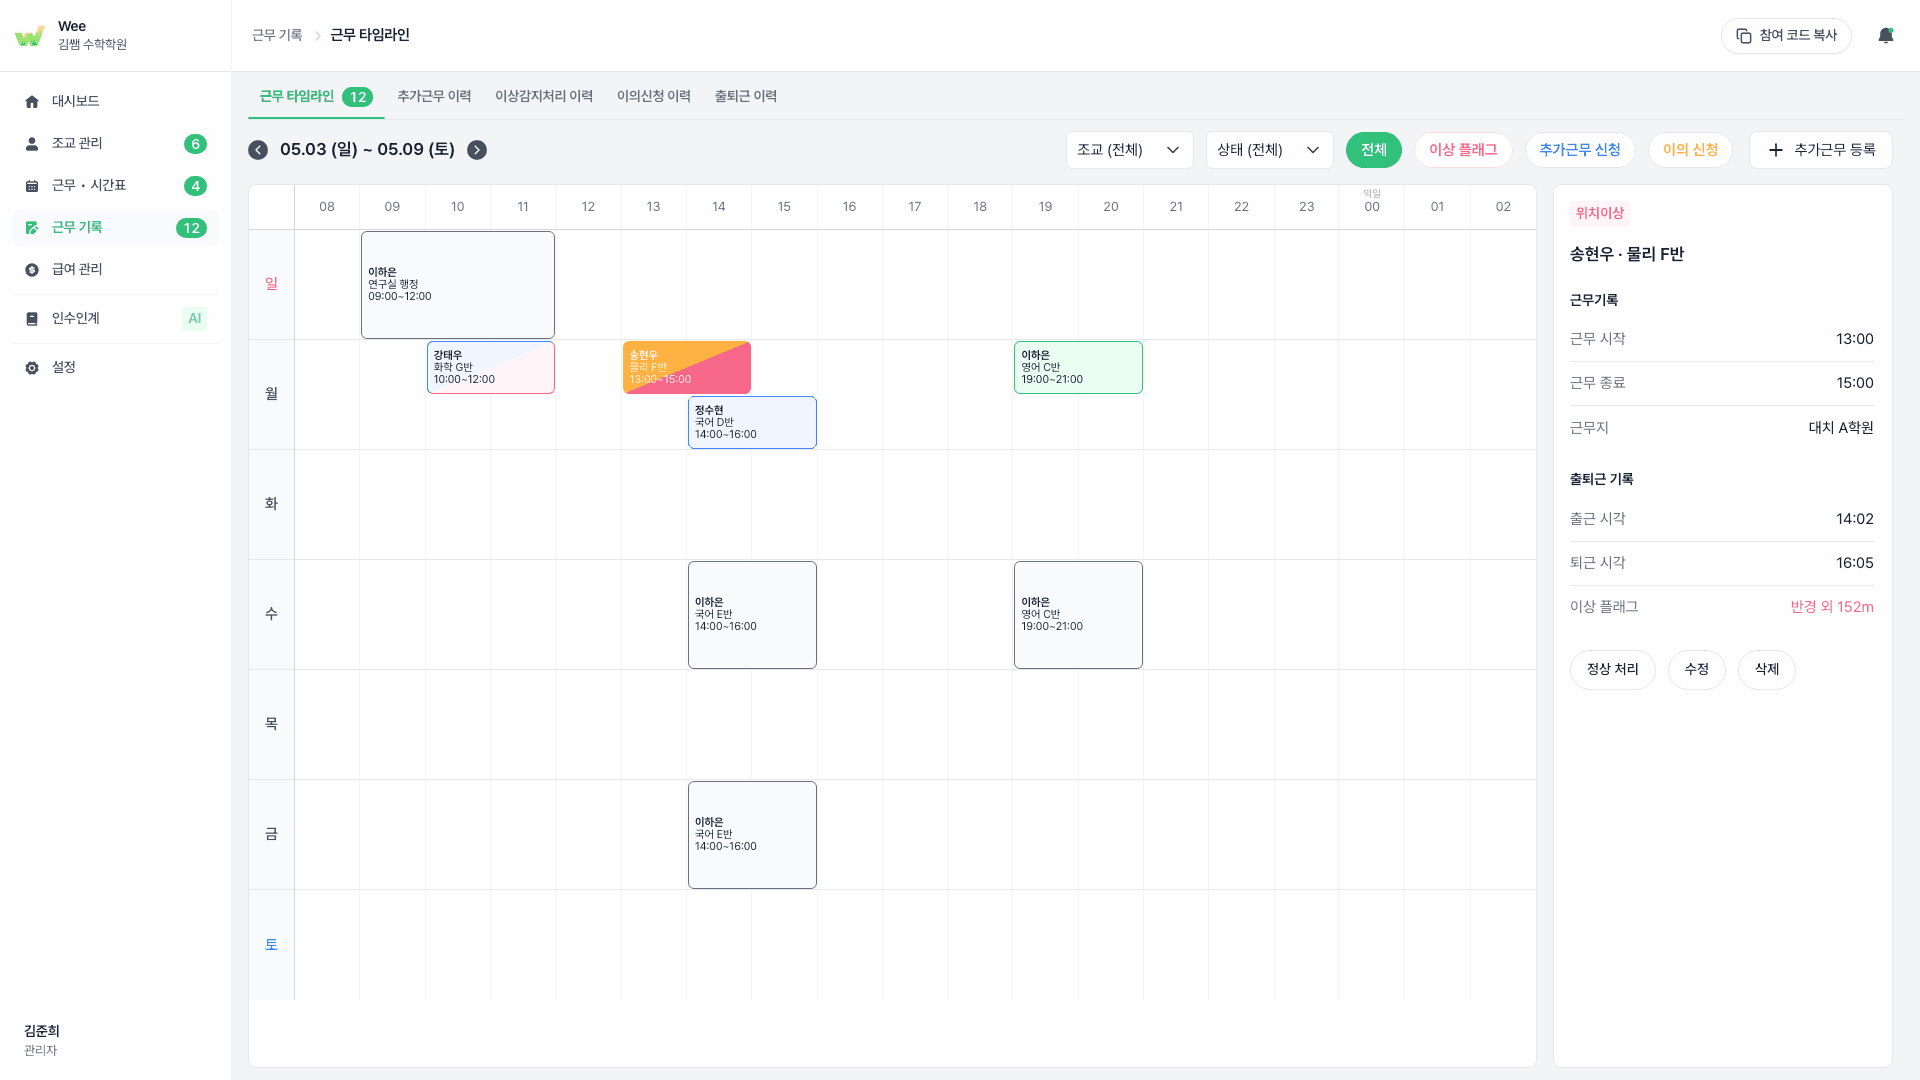Click the coin icon beside 급여 관리
This screenshot has height=1080, width=1920.
pos(32,270)
